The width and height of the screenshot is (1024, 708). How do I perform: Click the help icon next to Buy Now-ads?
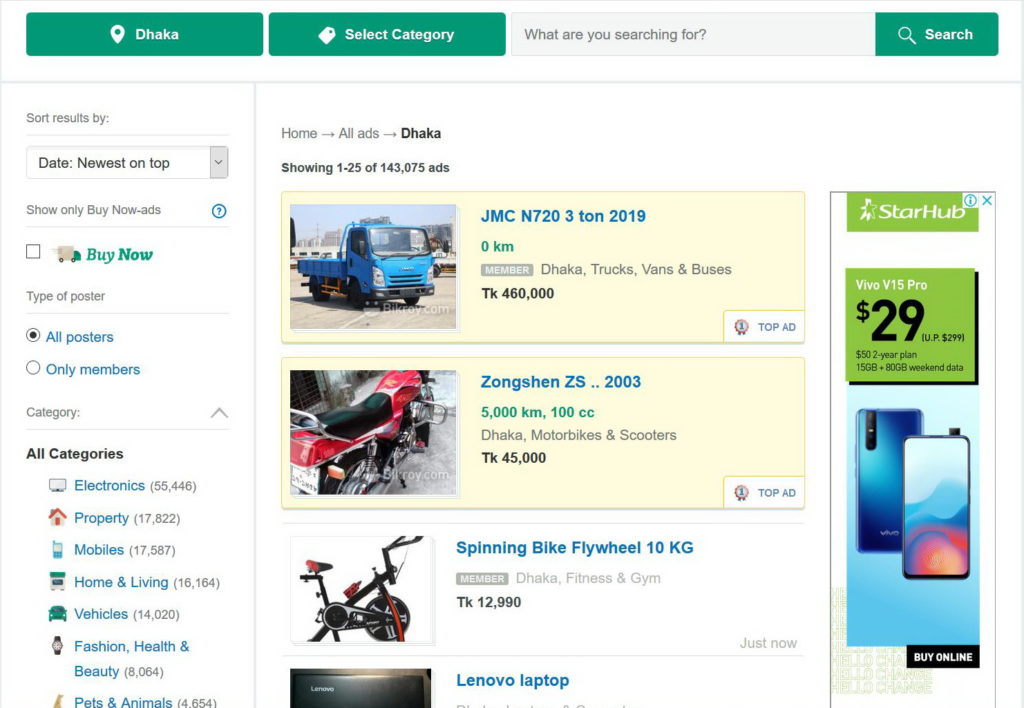pyautogui.click(x=219, y=210)
